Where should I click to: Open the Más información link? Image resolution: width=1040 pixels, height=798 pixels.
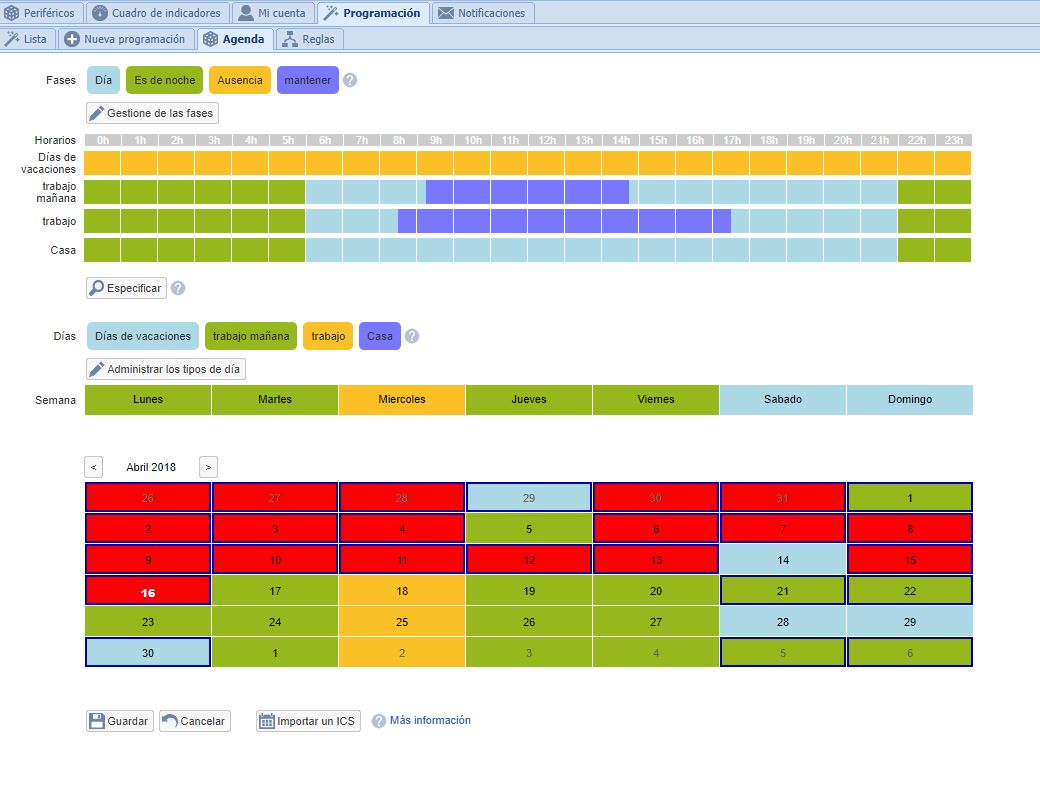click(x=430, y=720)
